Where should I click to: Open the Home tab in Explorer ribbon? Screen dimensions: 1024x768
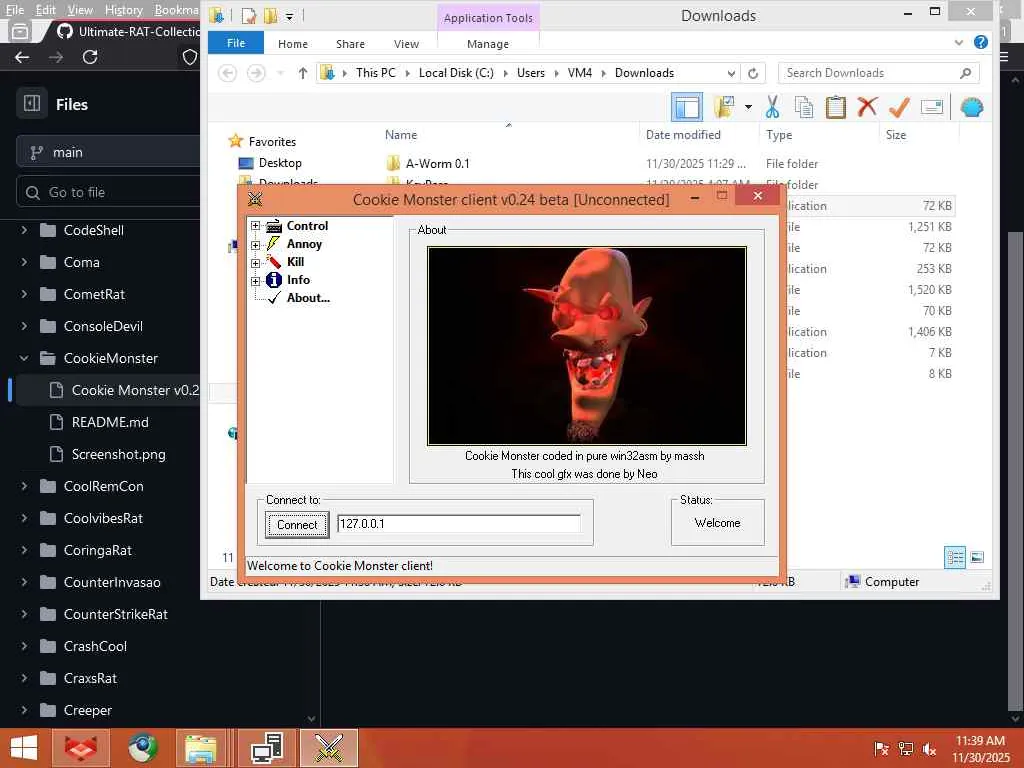[x=293, y=44]
